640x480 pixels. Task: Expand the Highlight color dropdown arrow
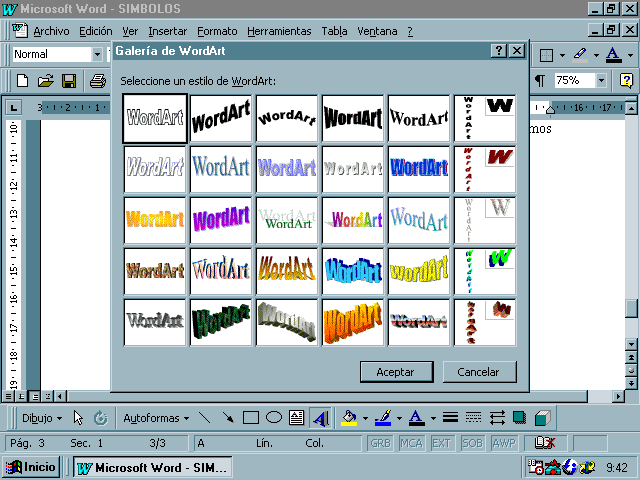point(596,55)
